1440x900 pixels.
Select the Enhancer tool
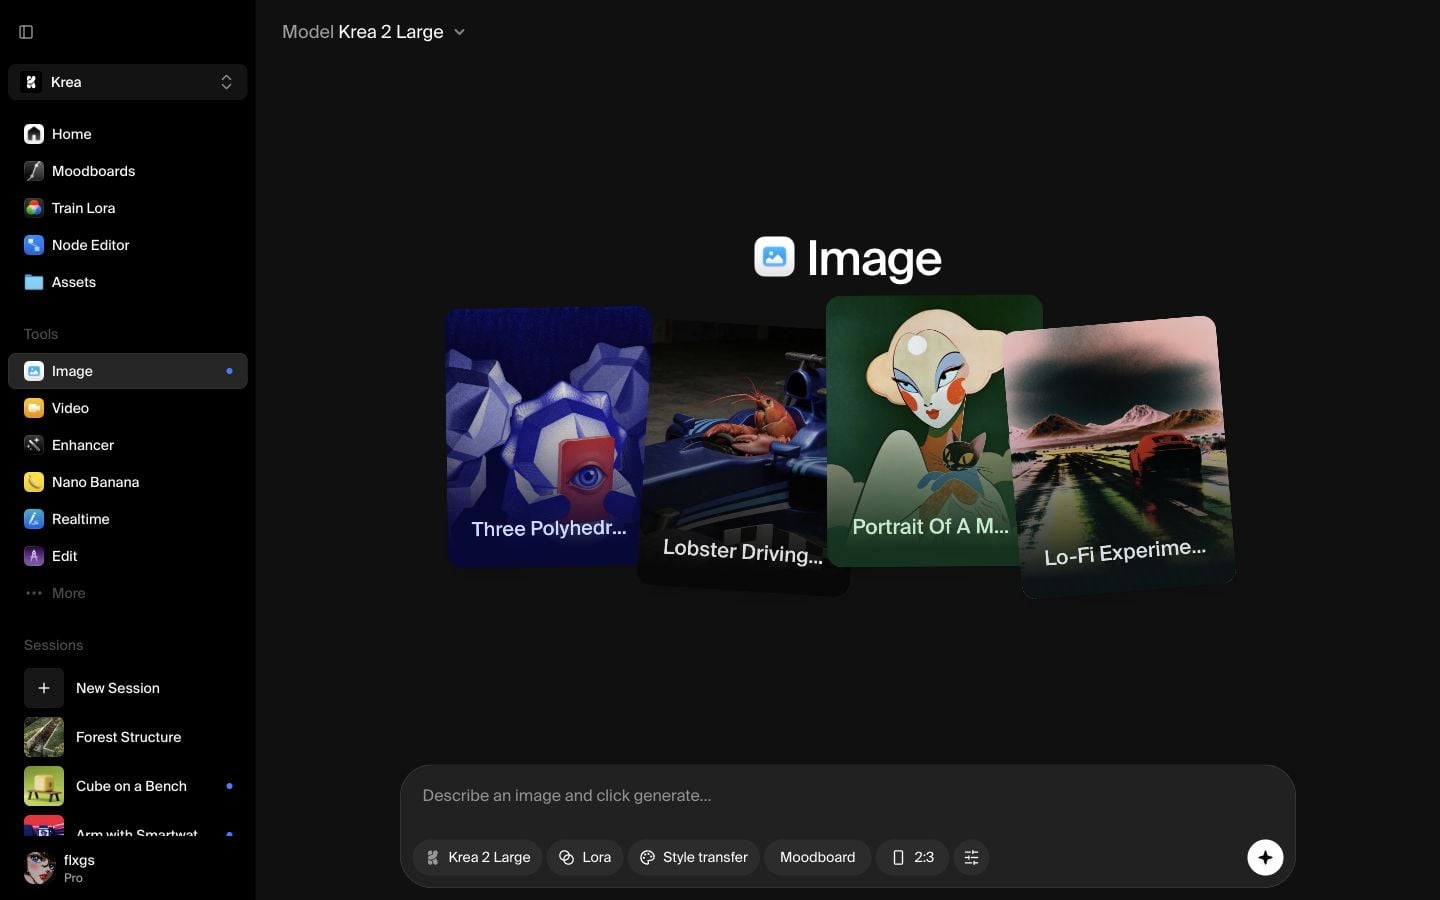click(x=127, y=445)
